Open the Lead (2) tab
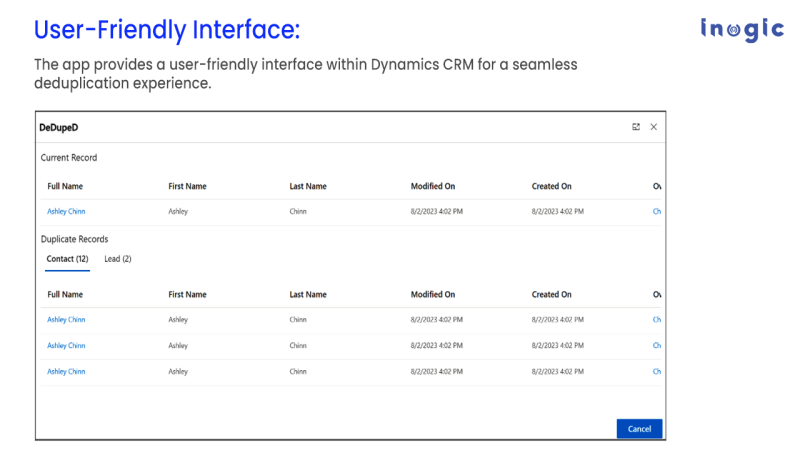Screen dimensions: 800x450 [x=118, y=259]
